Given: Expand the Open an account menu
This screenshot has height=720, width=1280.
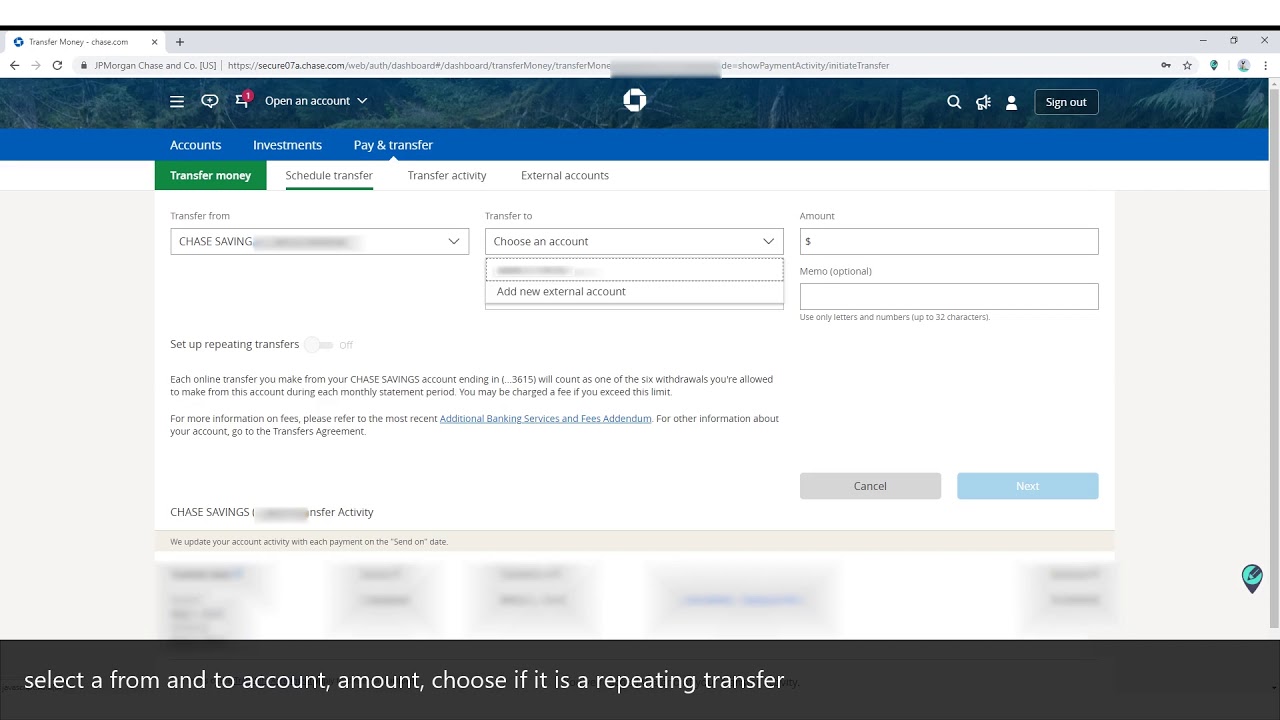Looking at the screenshot, I should click(x=316, y=101).
